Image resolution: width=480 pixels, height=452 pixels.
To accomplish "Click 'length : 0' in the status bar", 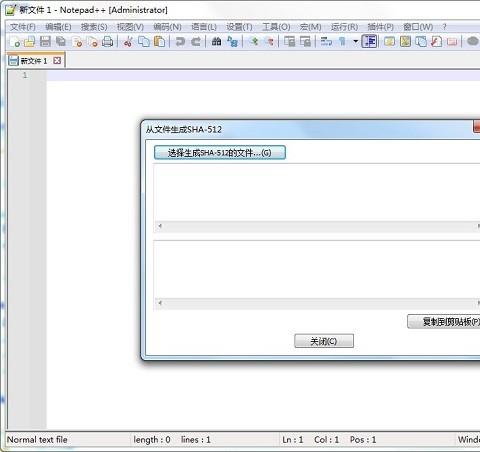I will click(x=152, y=440).
